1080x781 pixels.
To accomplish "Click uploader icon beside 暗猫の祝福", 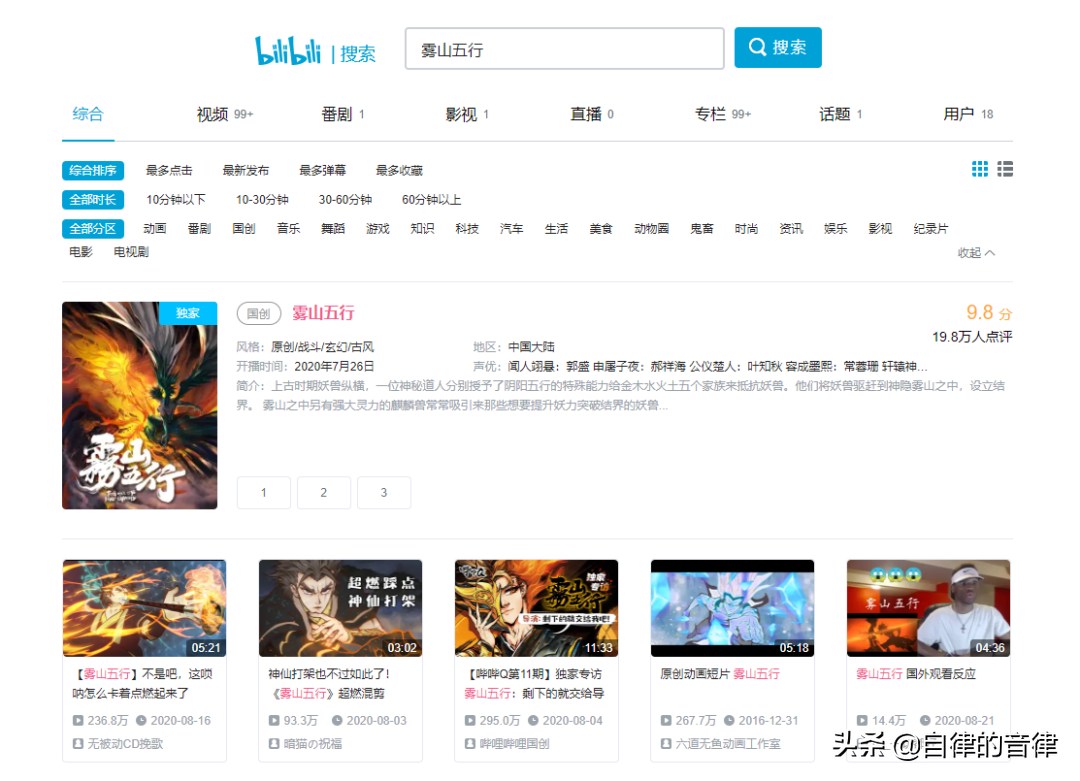I will (x=274, y=744).
